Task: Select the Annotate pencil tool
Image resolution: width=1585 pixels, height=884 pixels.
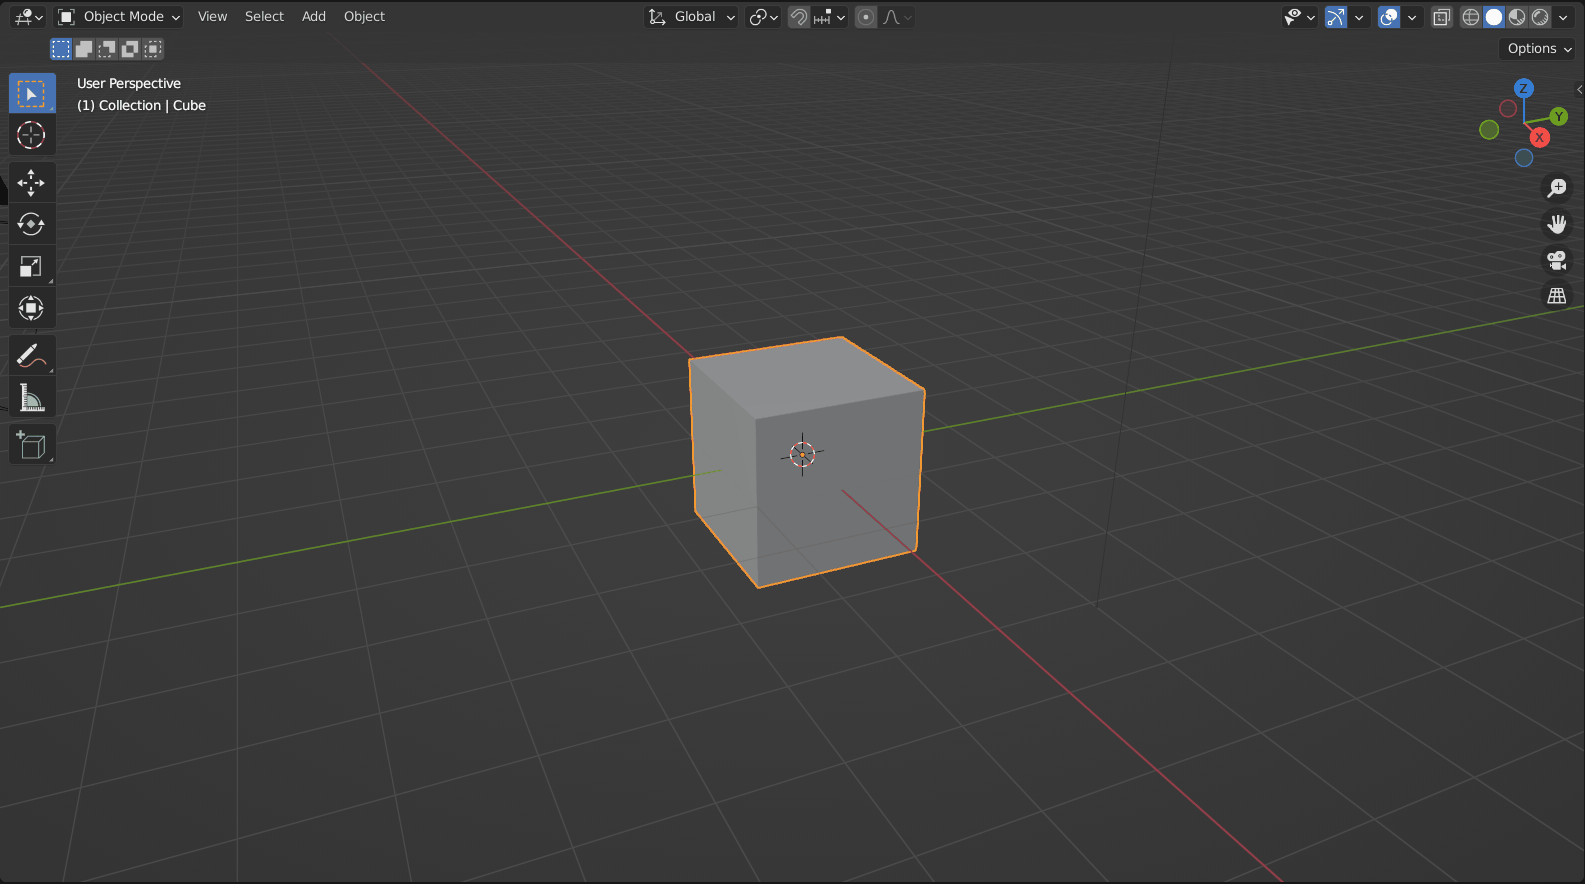Action: point(32,355)
